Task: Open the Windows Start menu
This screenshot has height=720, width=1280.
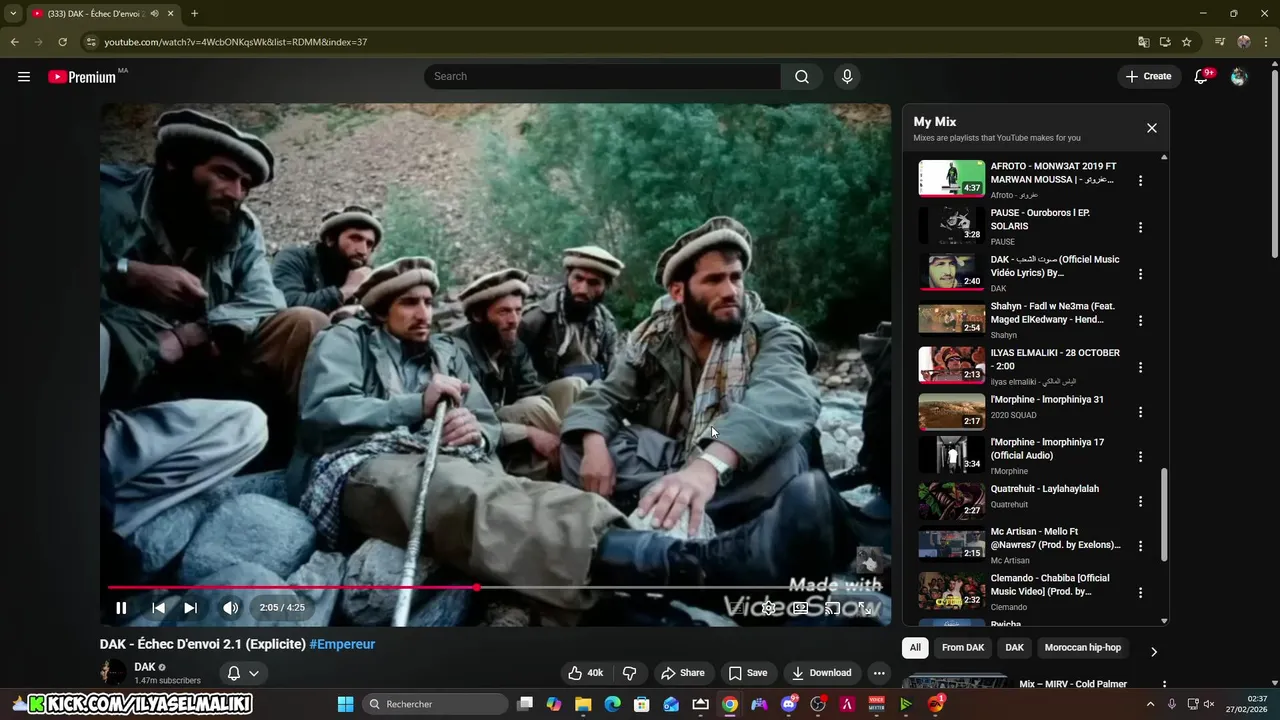Action: tap(346, 704)
